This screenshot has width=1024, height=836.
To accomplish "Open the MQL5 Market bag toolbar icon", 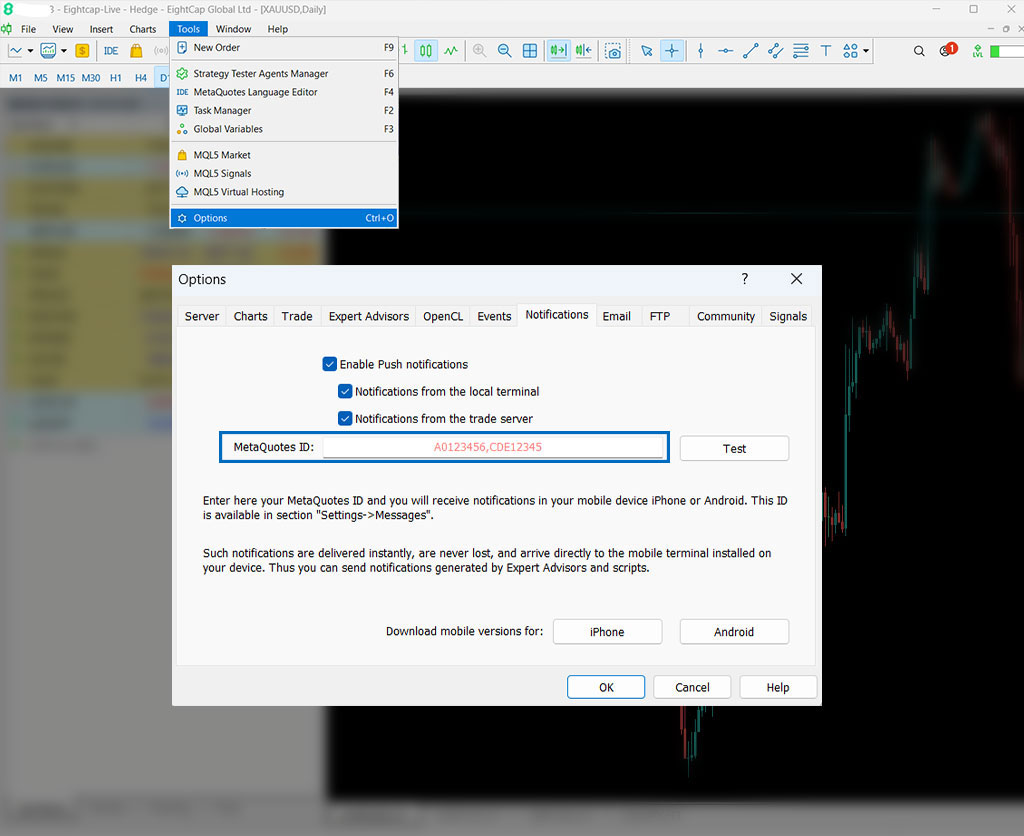I will pyautogui.click(x=136, y=51).
